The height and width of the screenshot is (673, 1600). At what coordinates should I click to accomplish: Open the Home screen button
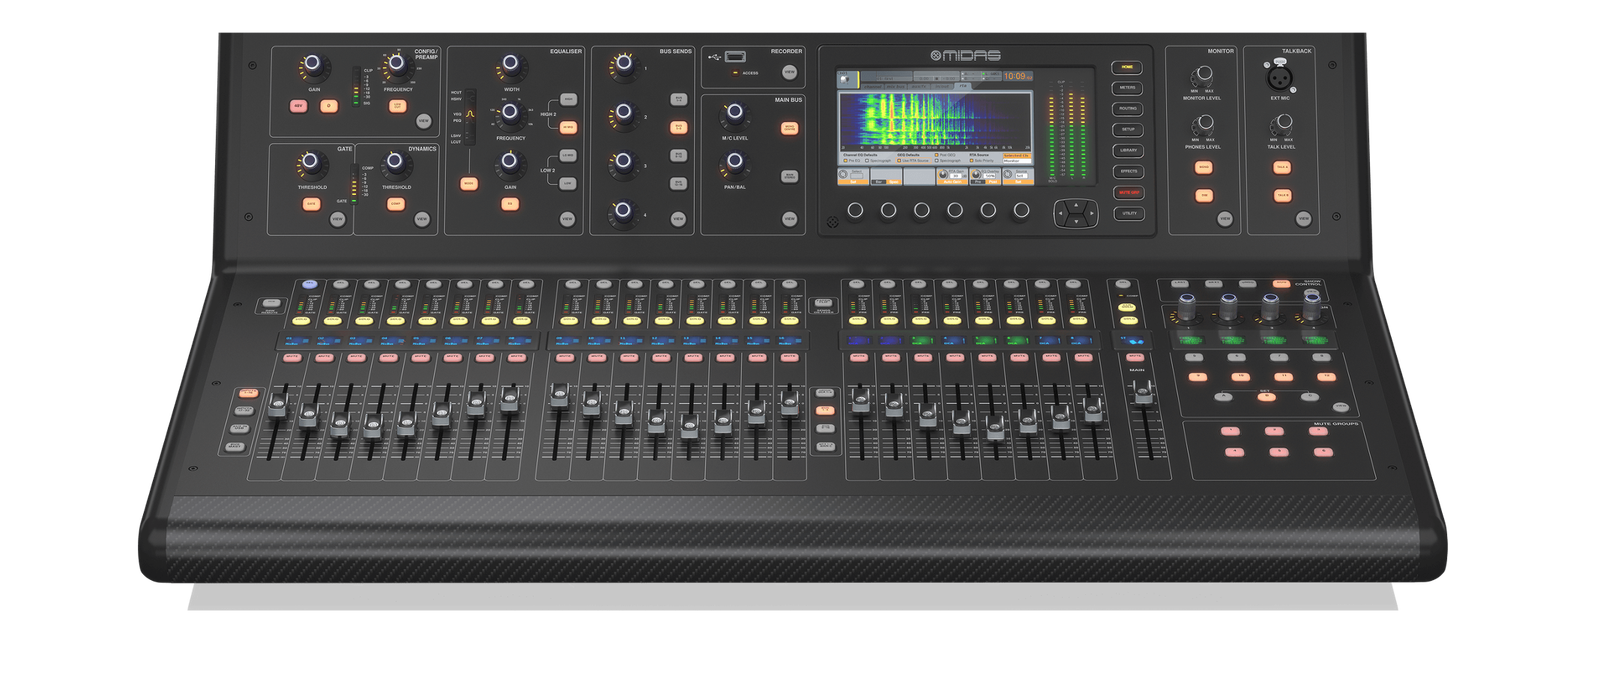click(x=1127, y=67)
